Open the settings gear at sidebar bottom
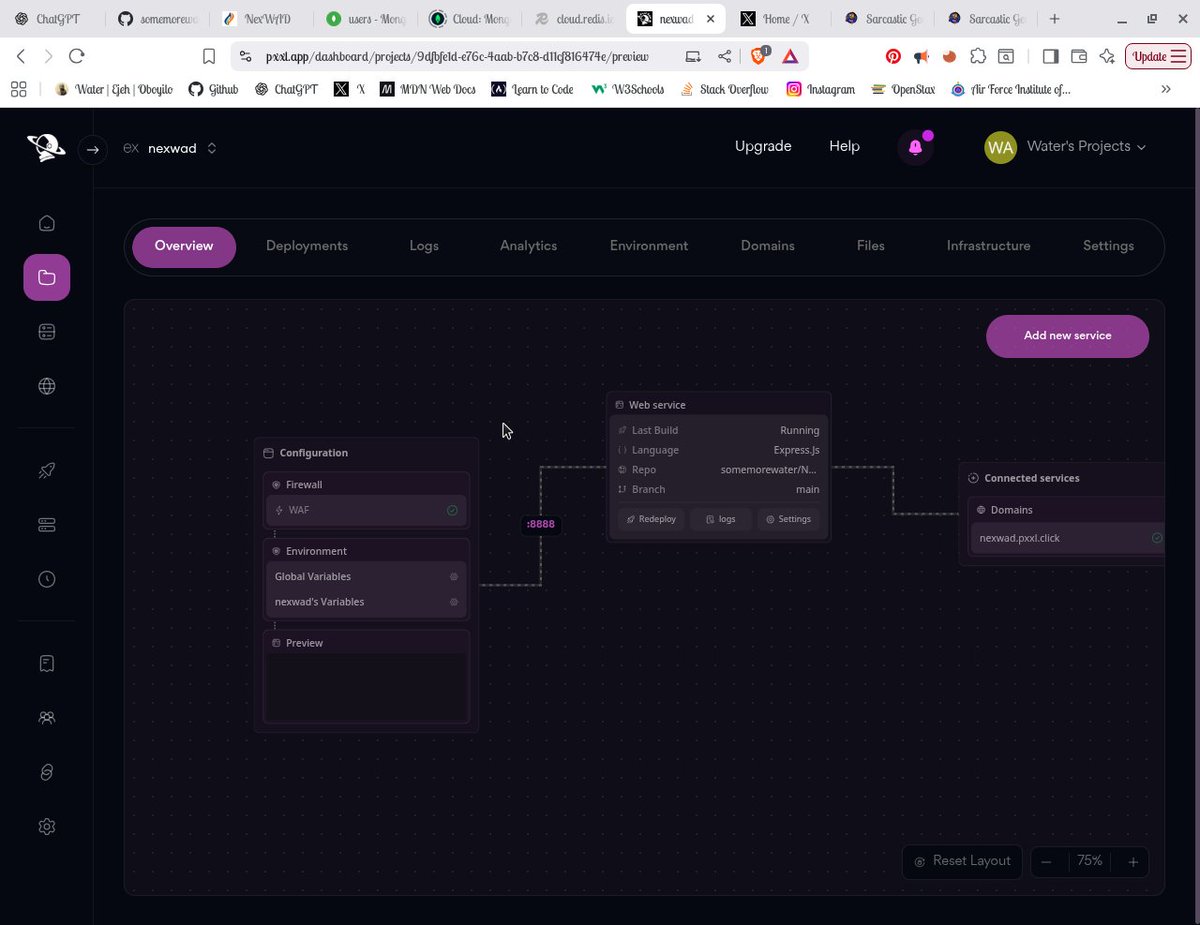 [46, 826]
